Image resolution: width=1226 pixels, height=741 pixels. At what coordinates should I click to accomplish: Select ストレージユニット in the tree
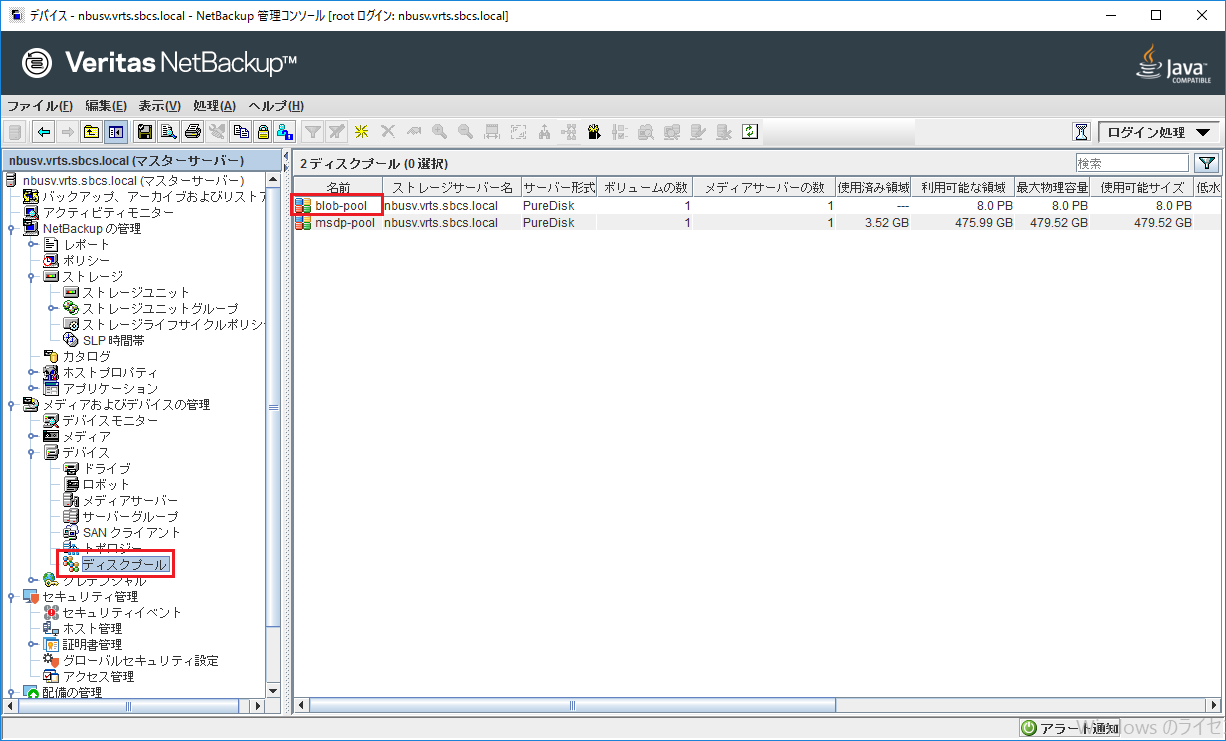pos(135,293)
